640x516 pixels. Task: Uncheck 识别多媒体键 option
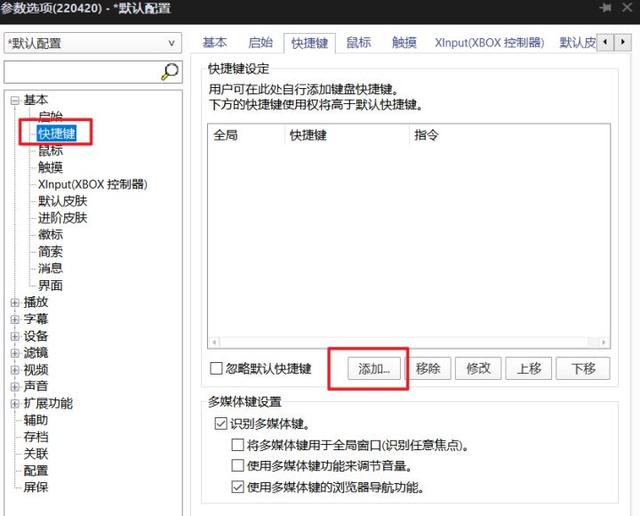pos(220,423)
